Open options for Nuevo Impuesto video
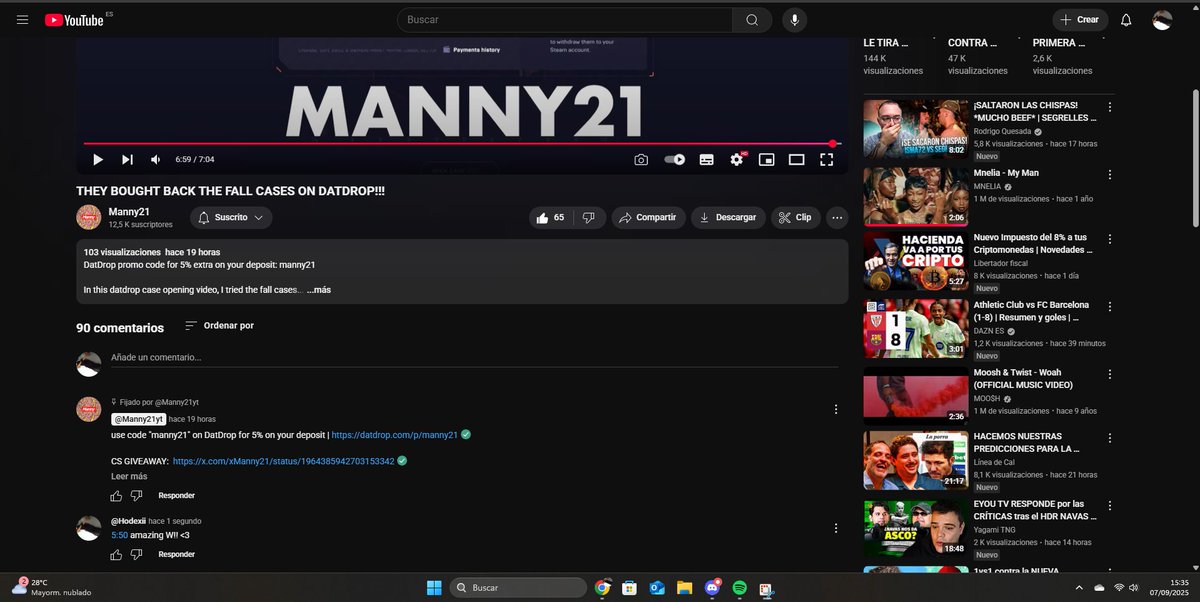 1109,240
